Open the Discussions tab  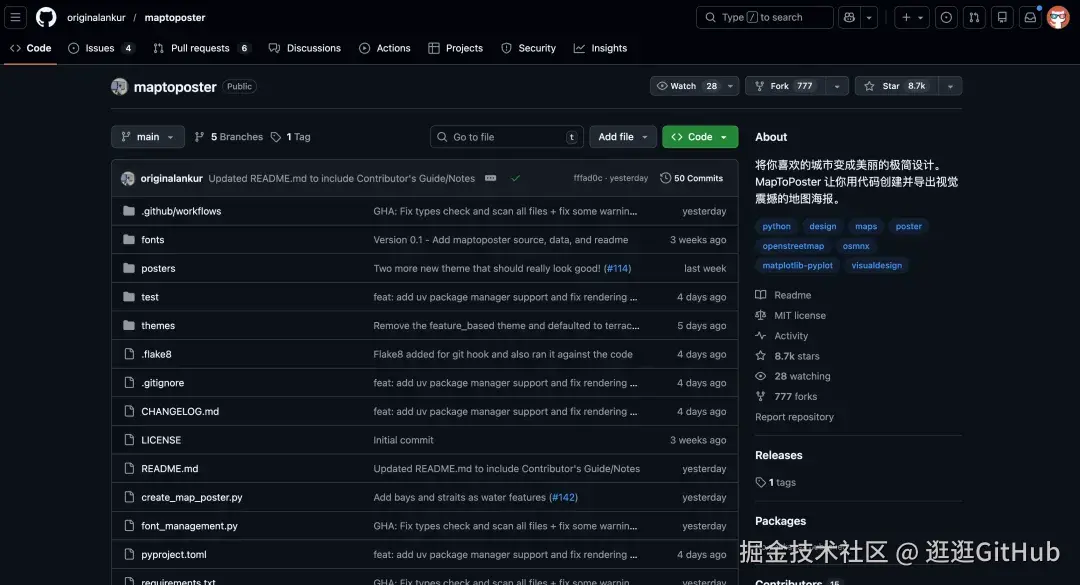[x=304, y=48]
